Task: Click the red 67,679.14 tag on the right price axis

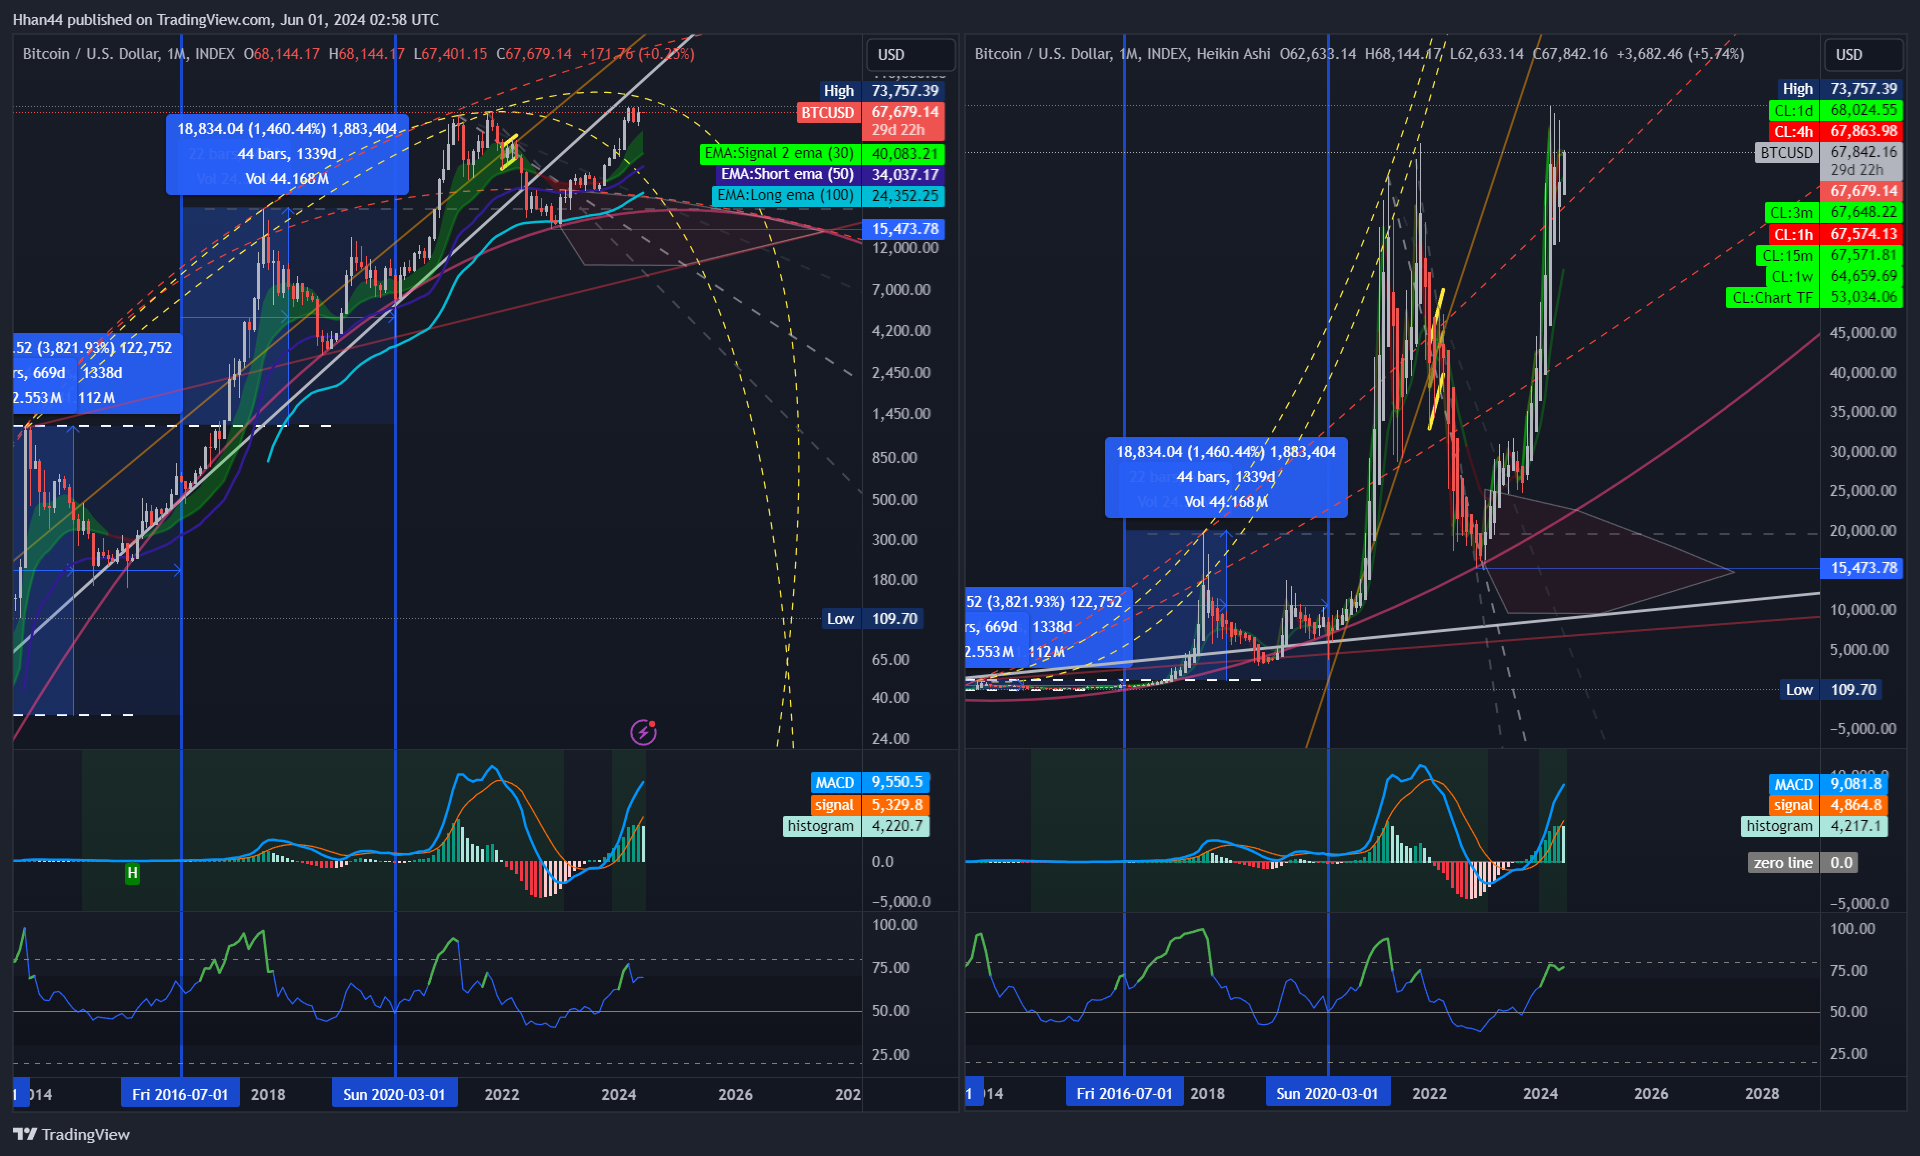Action: tap(1862, 191)
